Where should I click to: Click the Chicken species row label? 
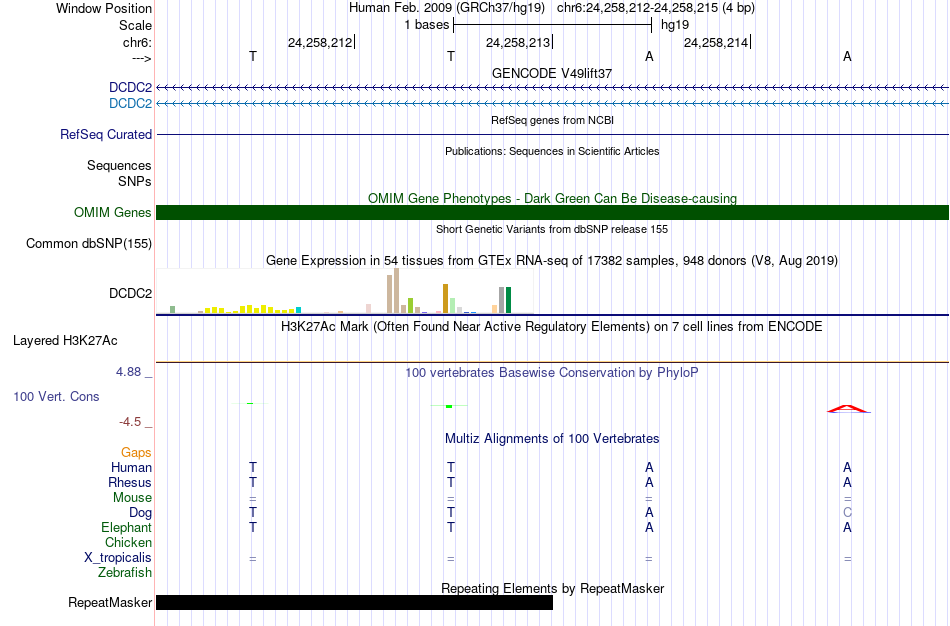coord(128,542)
